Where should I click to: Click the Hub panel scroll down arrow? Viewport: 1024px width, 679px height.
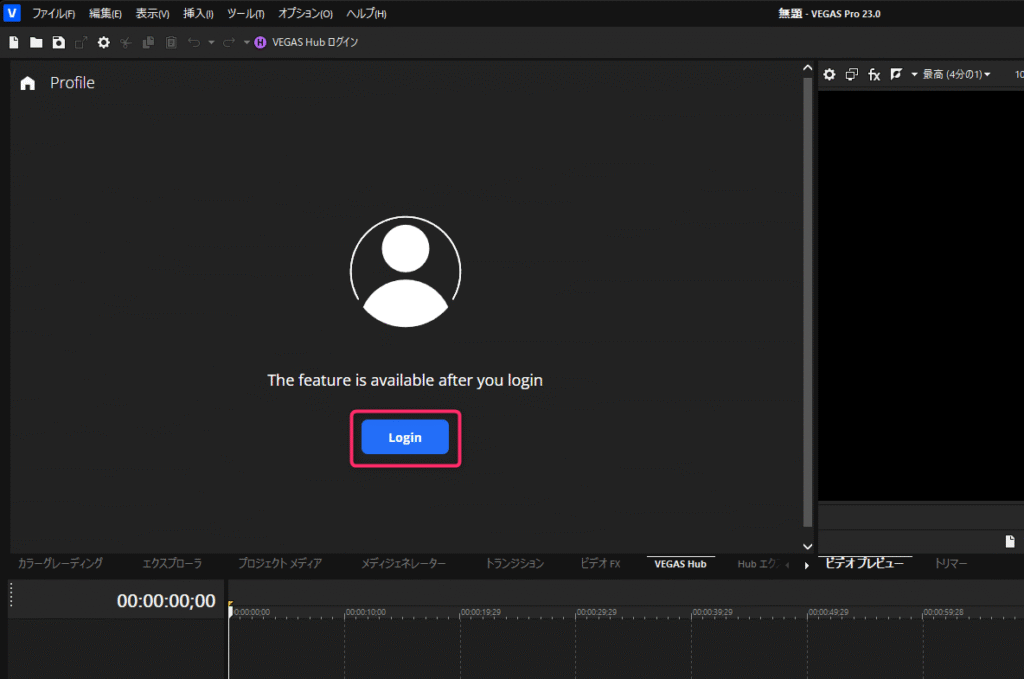(x=808, y=546)
